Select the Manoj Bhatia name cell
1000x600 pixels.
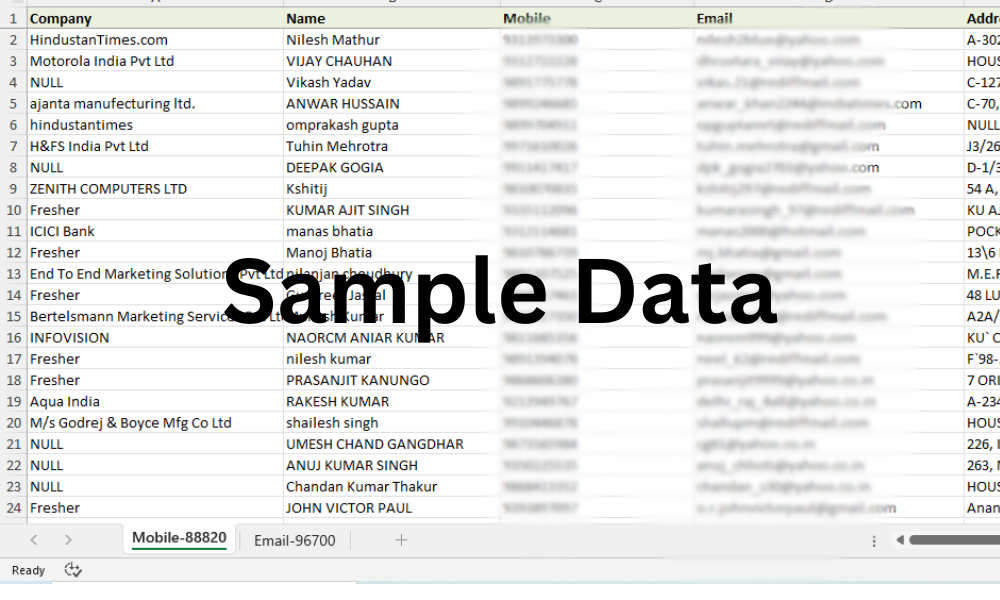click(392, 252)
